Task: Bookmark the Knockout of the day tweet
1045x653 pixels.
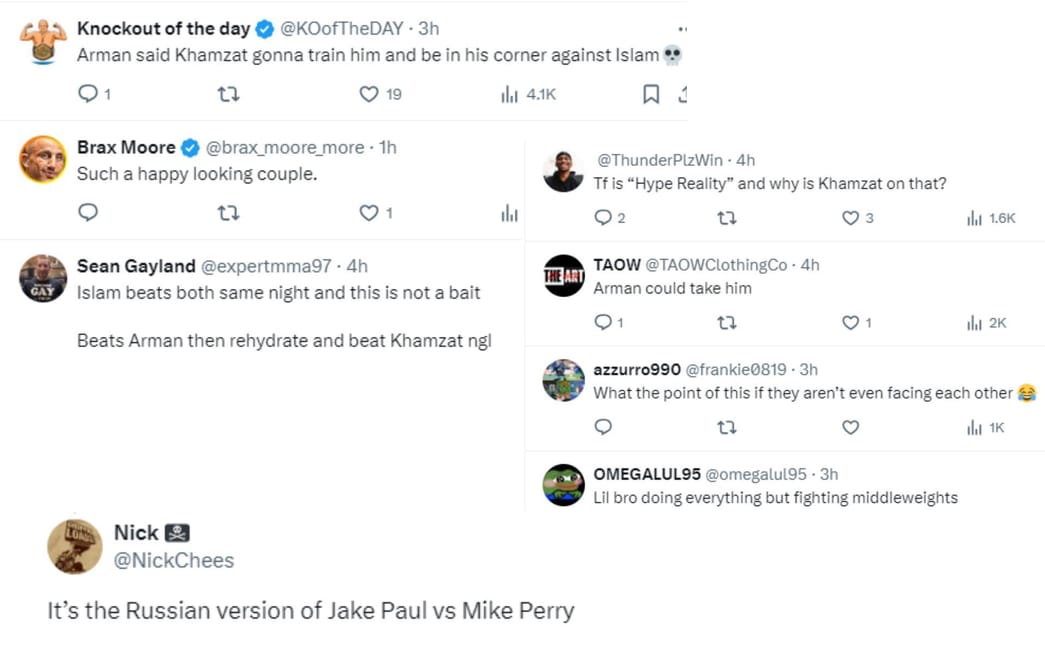Action: 651,93
